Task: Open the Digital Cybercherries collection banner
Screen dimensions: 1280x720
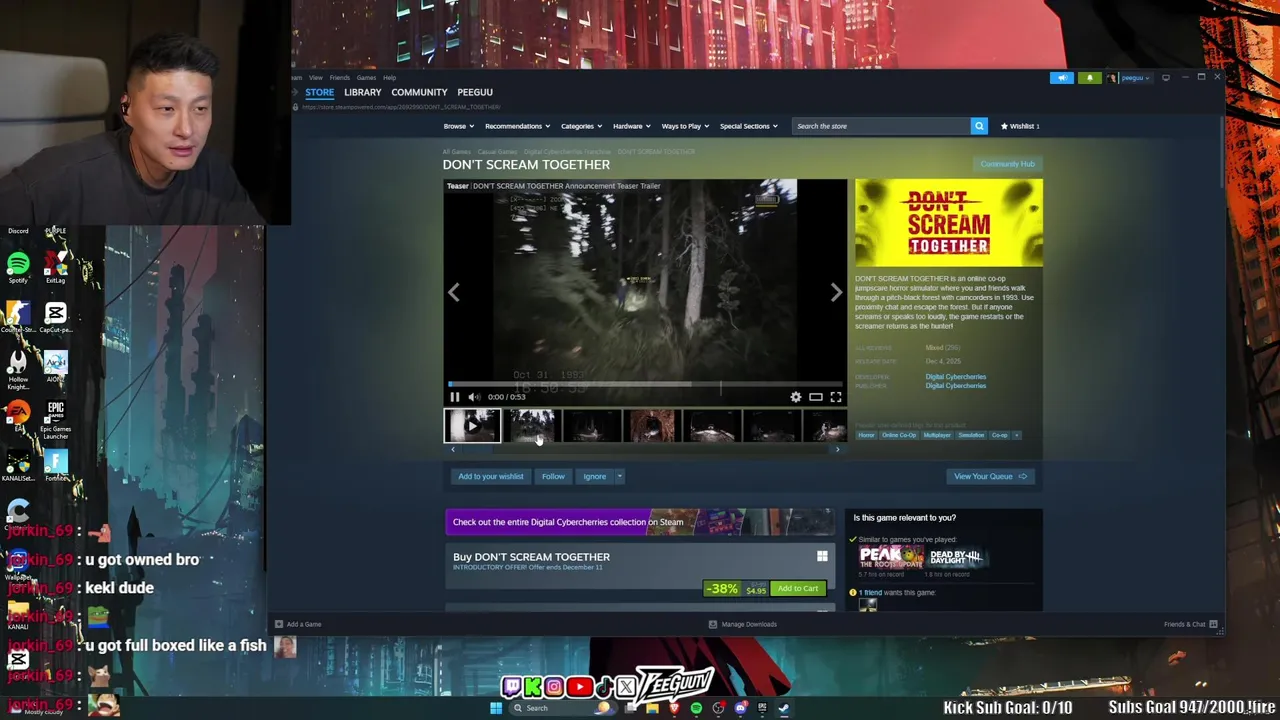Action: tap(639, 522)
